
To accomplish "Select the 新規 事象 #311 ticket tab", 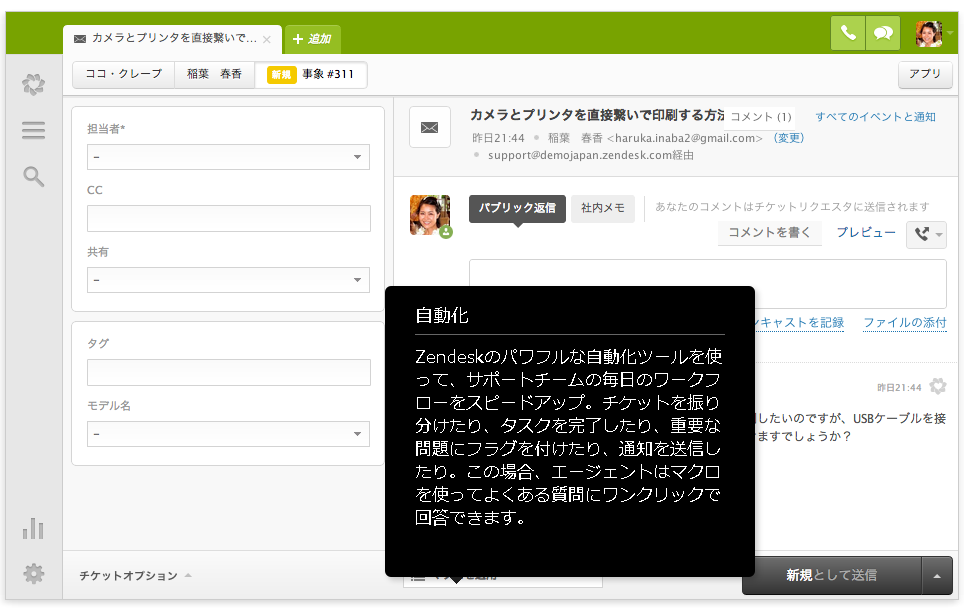I will tap(311, 74).
